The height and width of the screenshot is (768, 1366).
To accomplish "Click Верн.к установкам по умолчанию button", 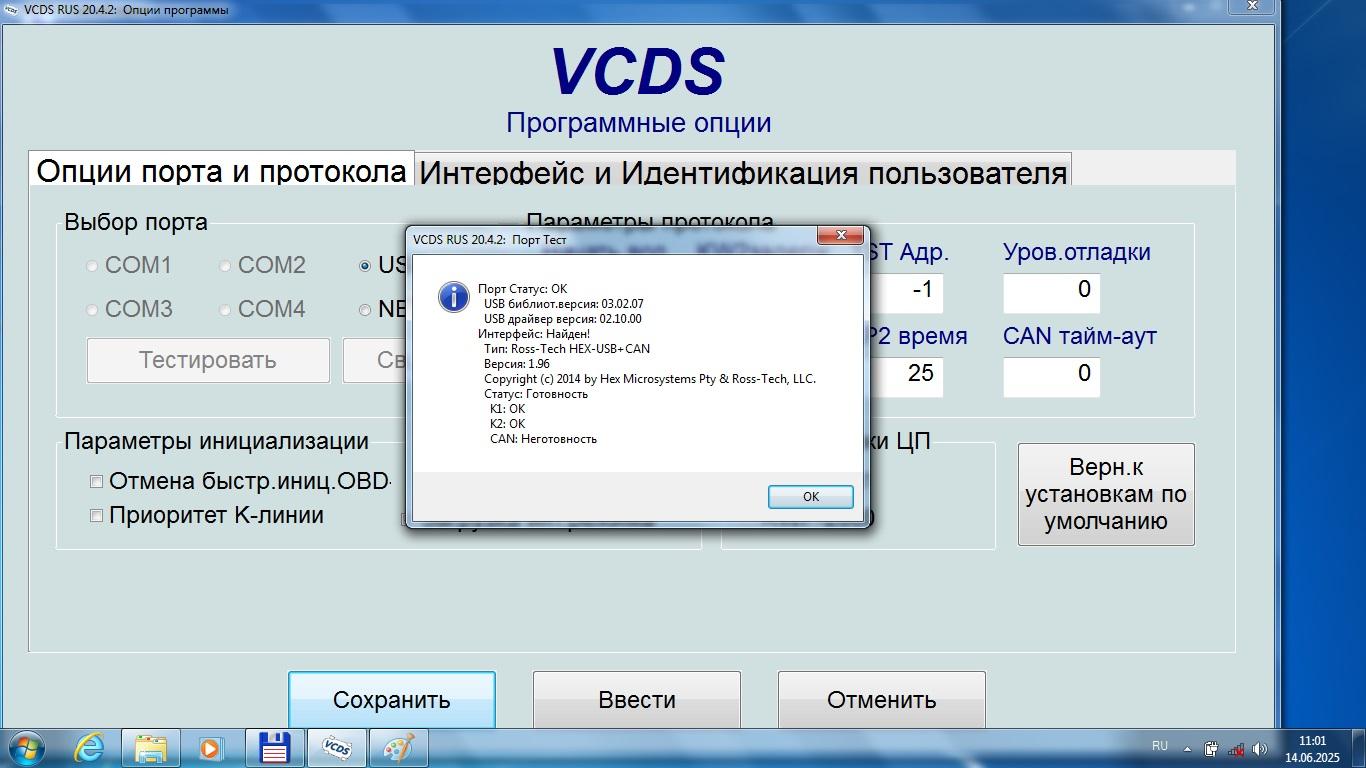I will pyautogui.click(x=1106, y=494).
